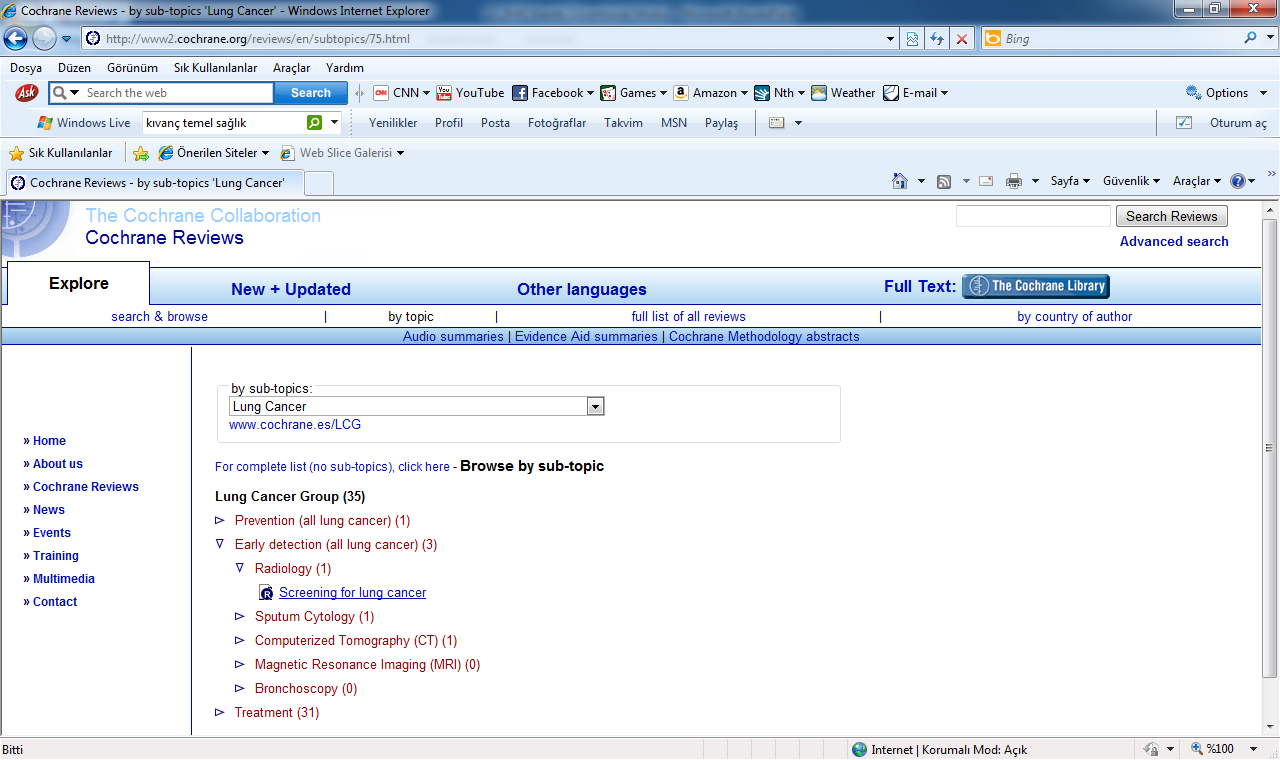Open the address bar history dropdown
Screen dimensions: 1280x760
891,39
